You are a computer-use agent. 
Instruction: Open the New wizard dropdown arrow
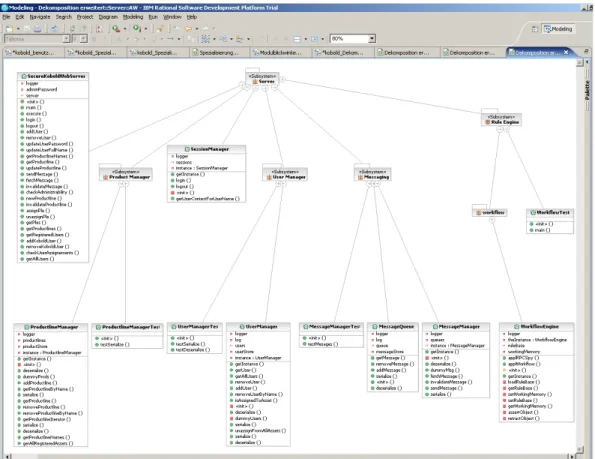[x=18, y=29]
